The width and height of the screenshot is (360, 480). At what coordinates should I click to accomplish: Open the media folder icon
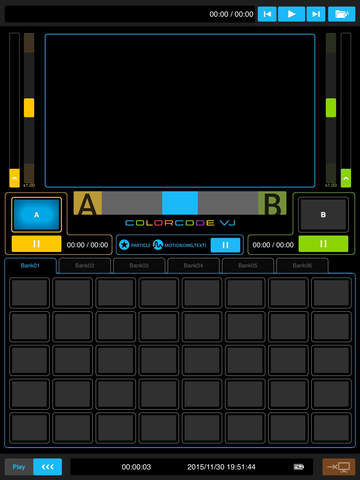[x=341, y=14]
